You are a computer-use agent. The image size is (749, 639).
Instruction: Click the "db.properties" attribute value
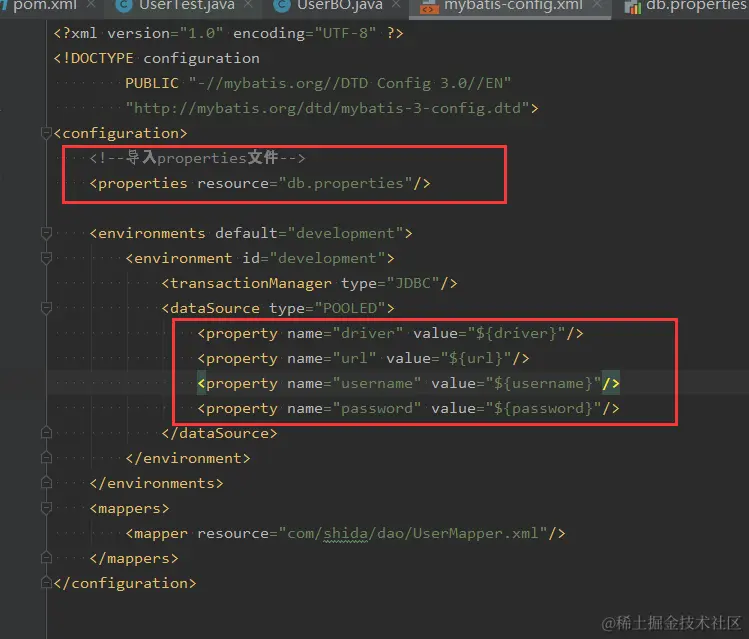[345, 183]
